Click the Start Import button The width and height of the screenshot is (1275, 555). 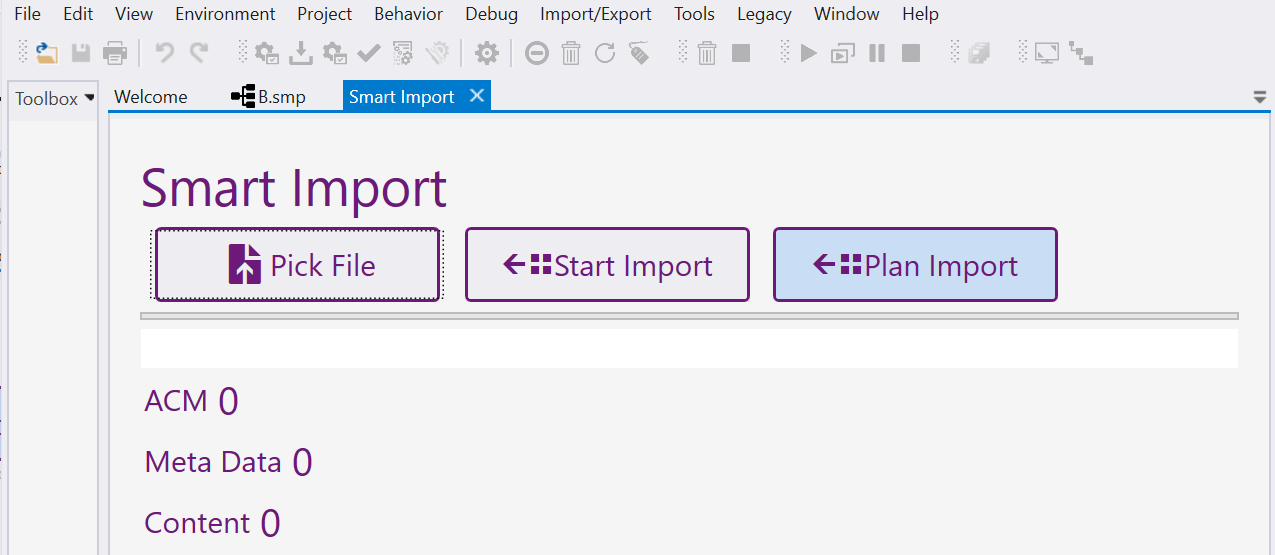click(607, 265)
